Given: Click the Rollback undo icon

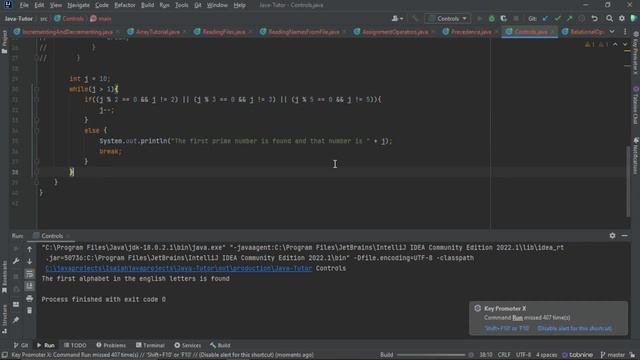Looking at the screenshot, I should tap(594, 19).
